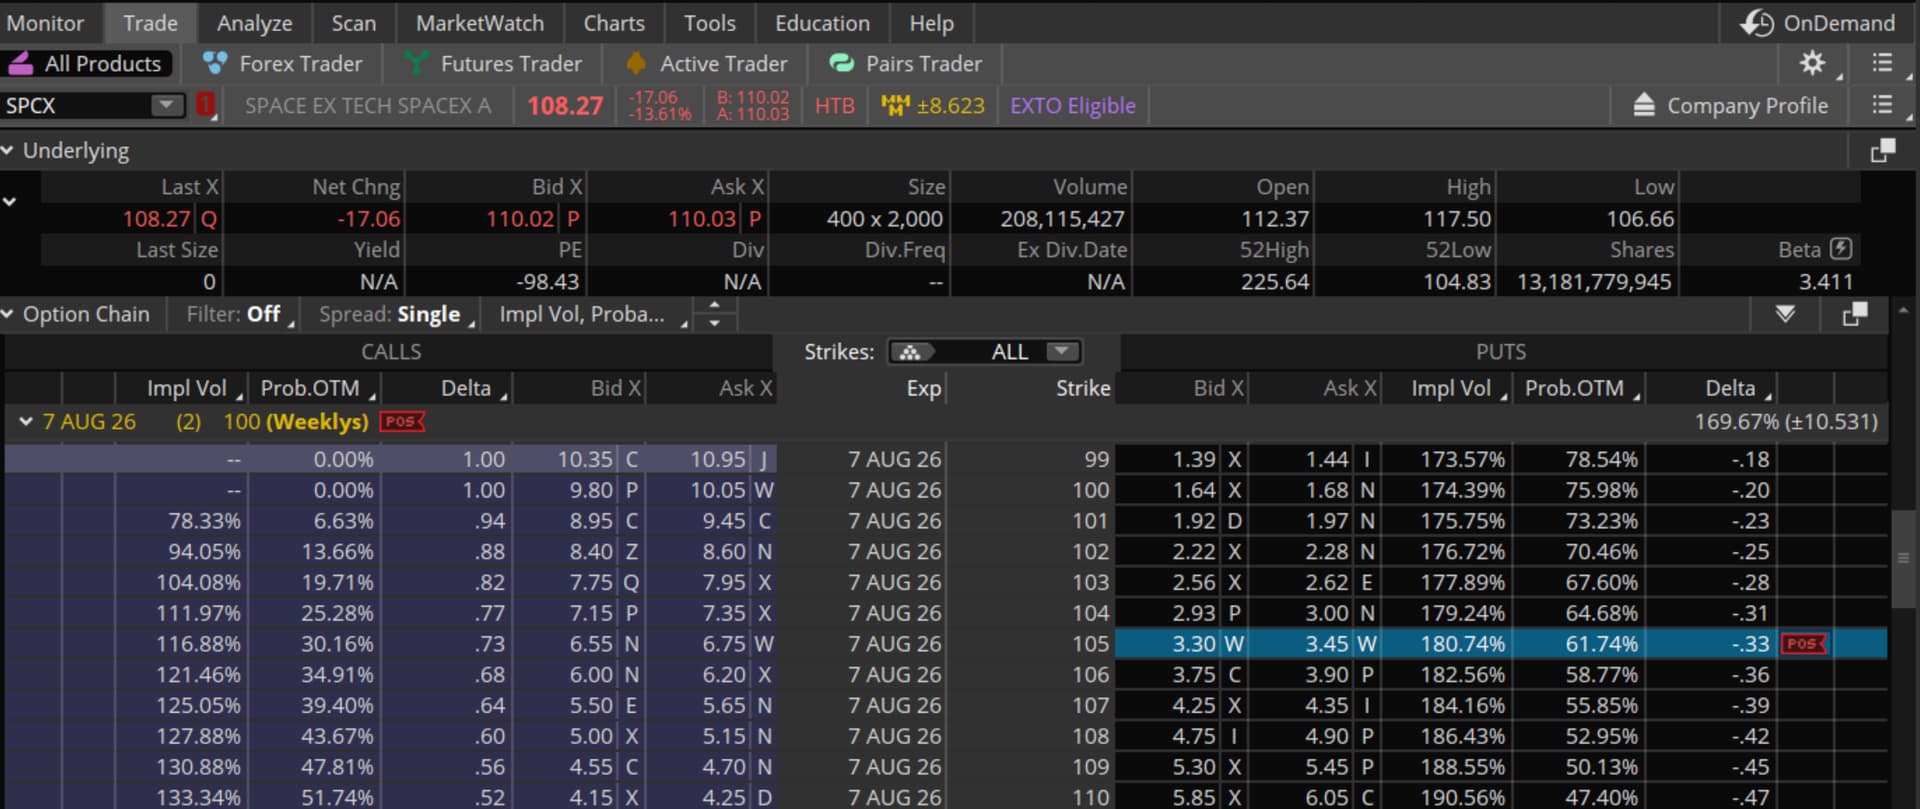The width and height of the screenshot is (1920, 809).
Task: Detach the Underlying section window icon
Action: tap(1883, 150)
